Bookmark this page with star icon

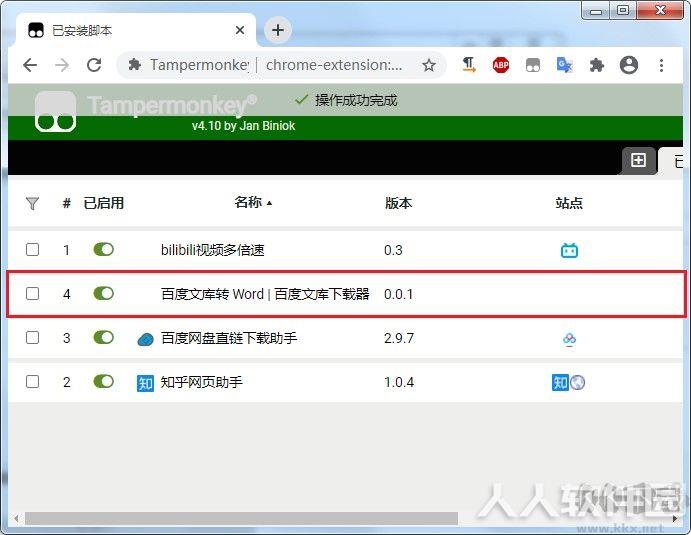[x=428, y=65]
